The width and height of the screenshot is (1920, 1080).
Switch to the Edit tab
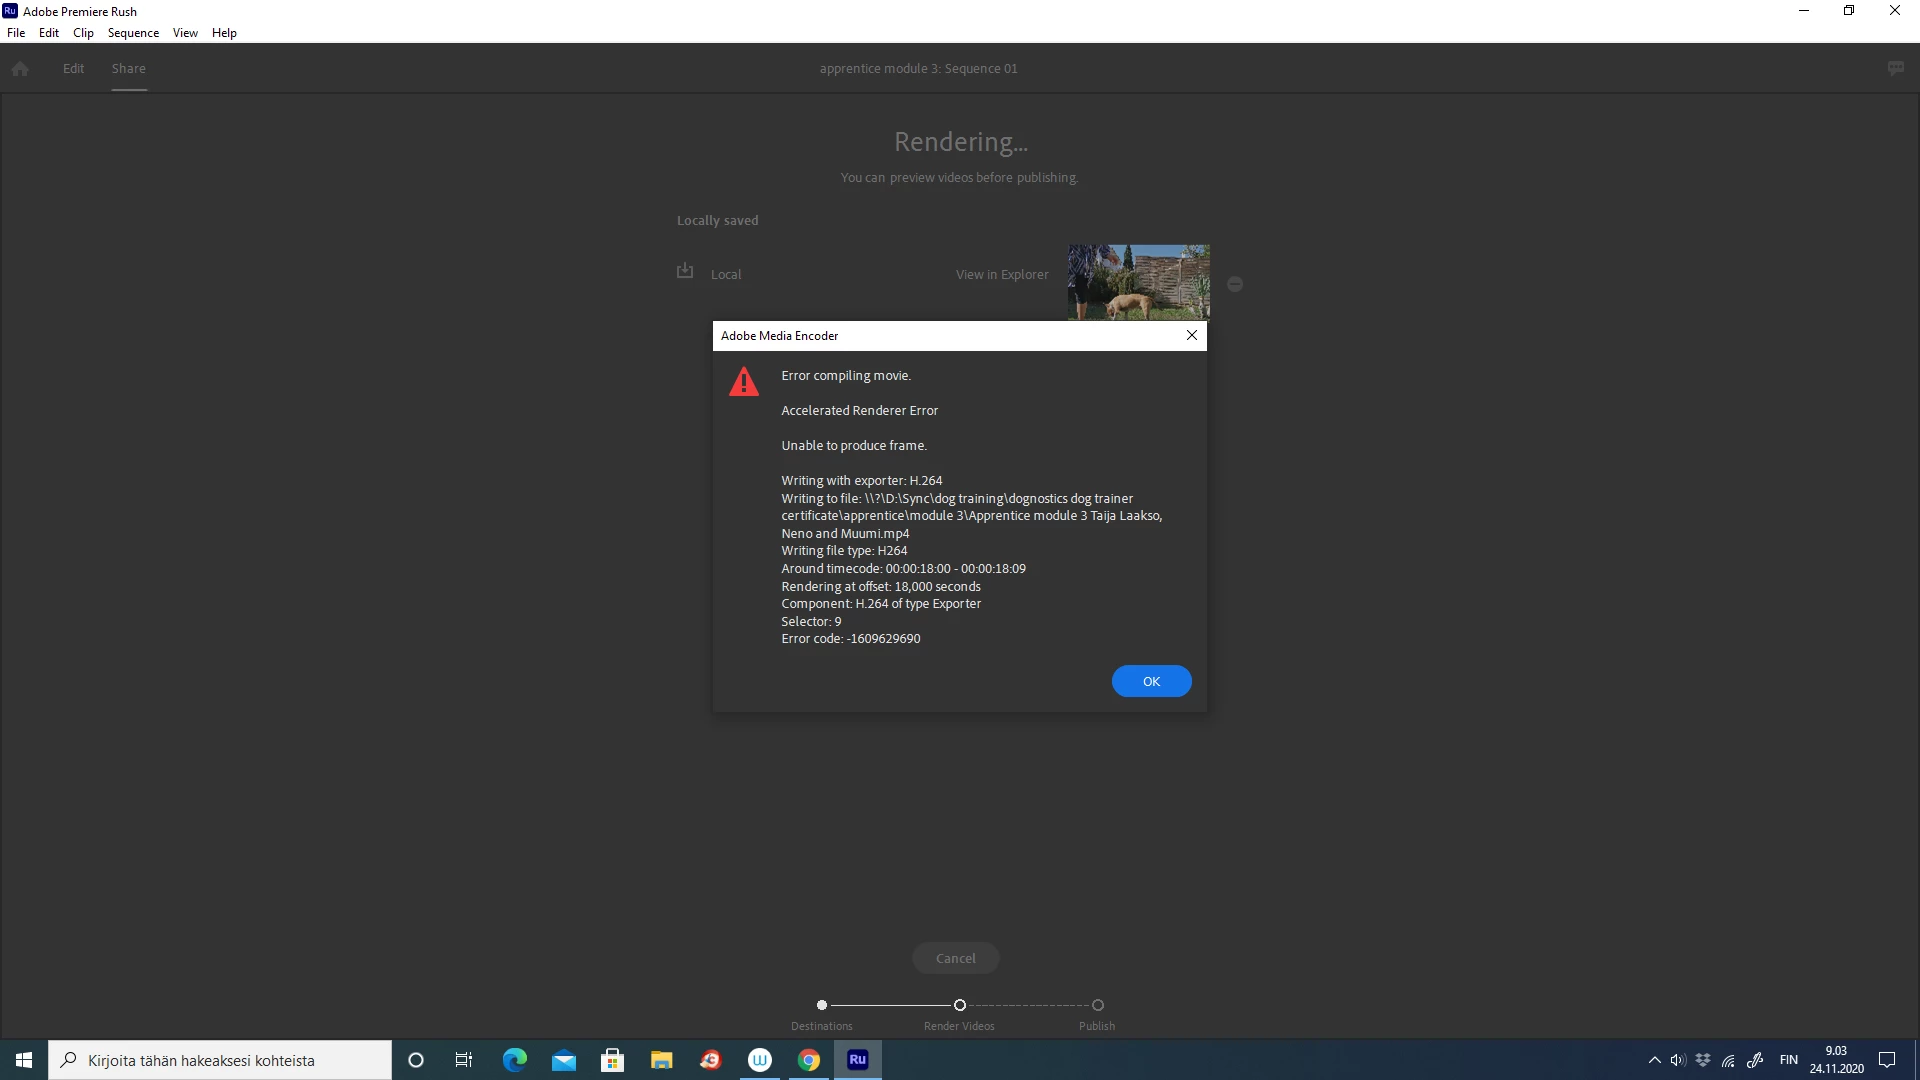(73, 69)
